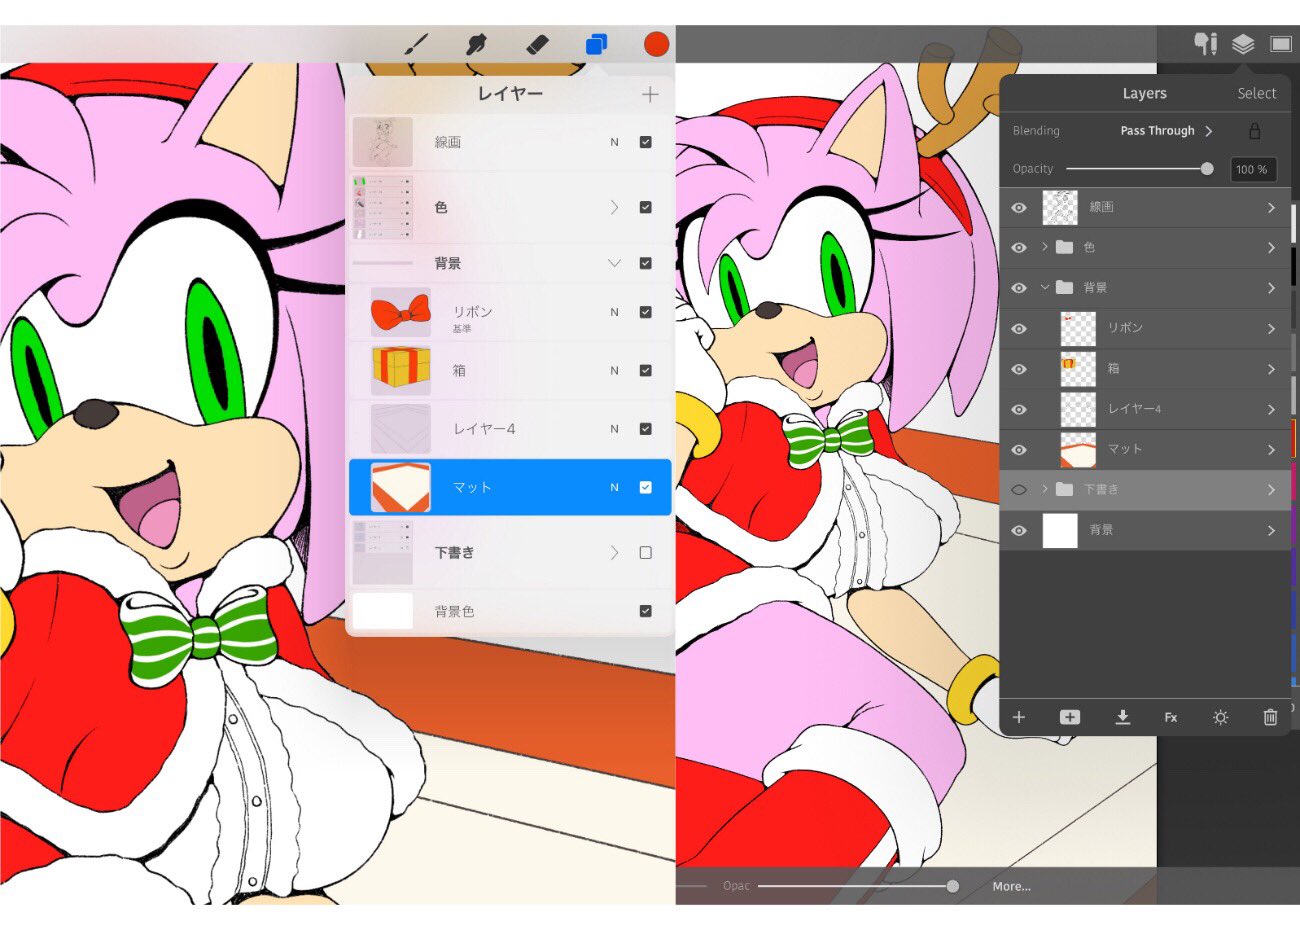The image size is (1300, 930).
Task: Select 背景色 row in Procreate
Action: tap(510, 611)
